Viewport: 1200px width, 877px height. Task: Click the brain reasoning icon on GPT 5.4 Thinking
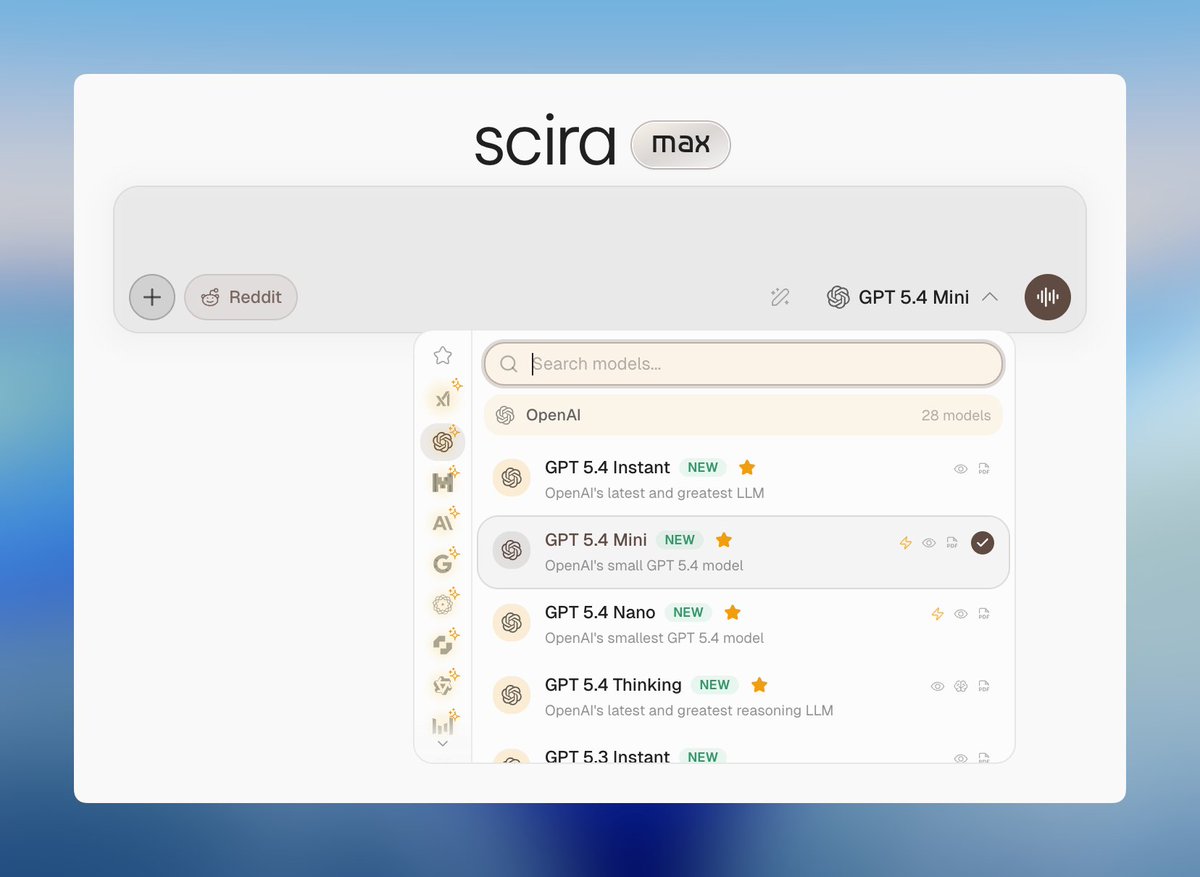pos(961,687)
